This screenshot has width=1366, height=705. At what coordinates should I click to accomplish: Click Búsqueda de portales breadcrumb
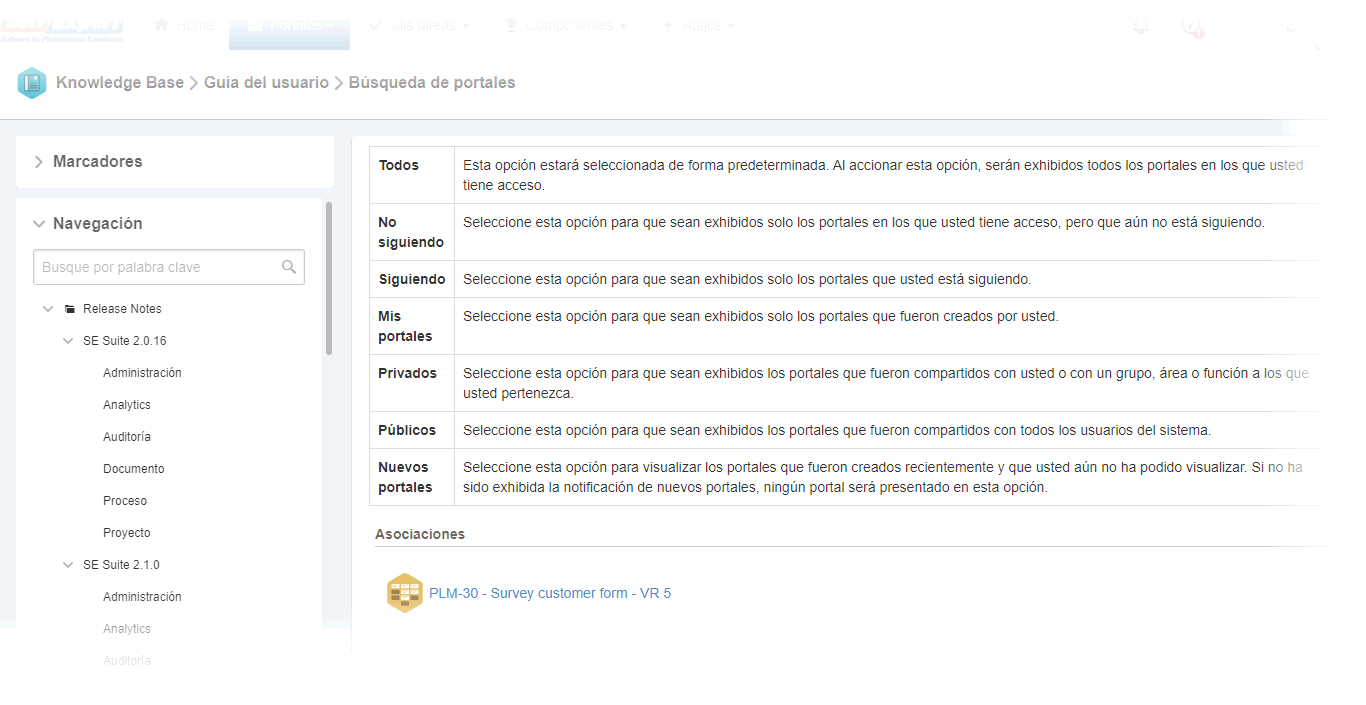point(432,83)
